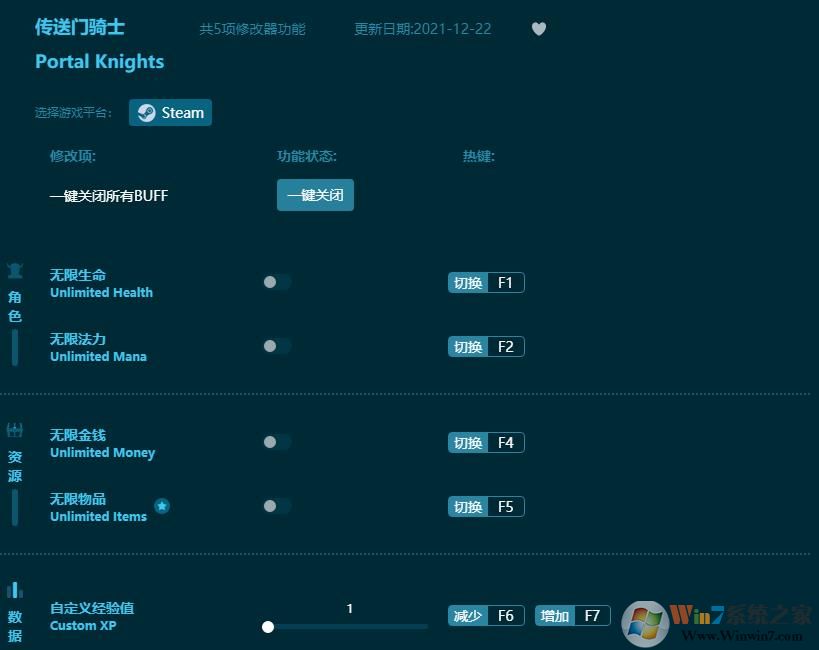Viewport: 819px width, 650px height.
Task: Click the heart favorite icon near the update date
Action: [538, 29]
